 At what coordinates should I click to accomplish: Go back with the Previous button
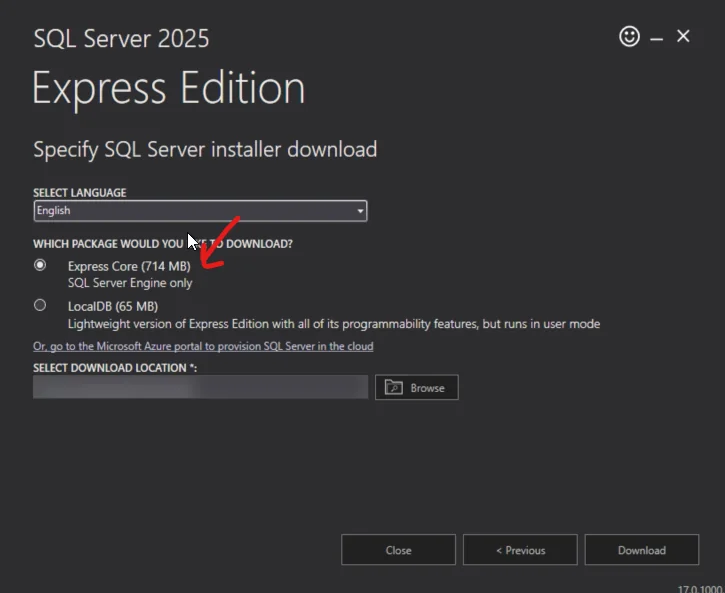520,550
